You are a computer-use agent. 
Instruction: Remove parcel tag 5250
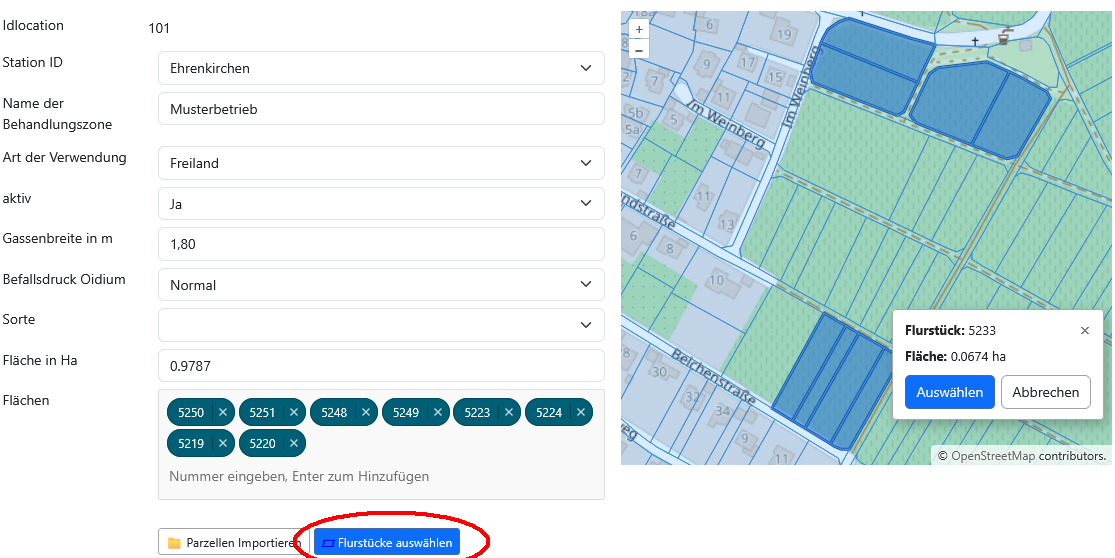pyautogui.click(x=223, y=412)
